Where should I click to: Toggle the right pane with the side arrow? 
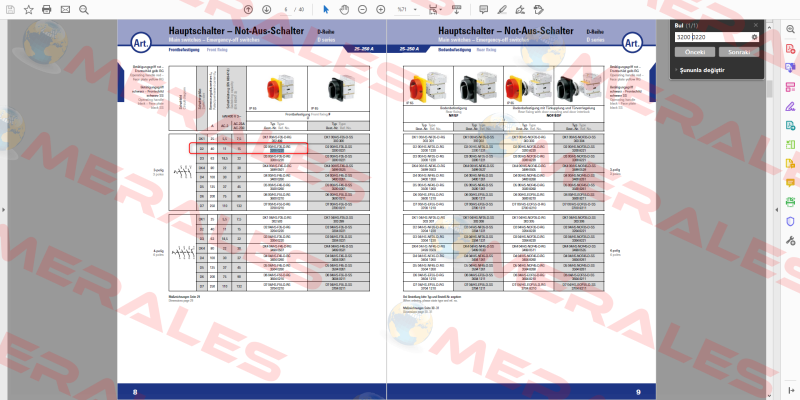(x=777, y=209)
